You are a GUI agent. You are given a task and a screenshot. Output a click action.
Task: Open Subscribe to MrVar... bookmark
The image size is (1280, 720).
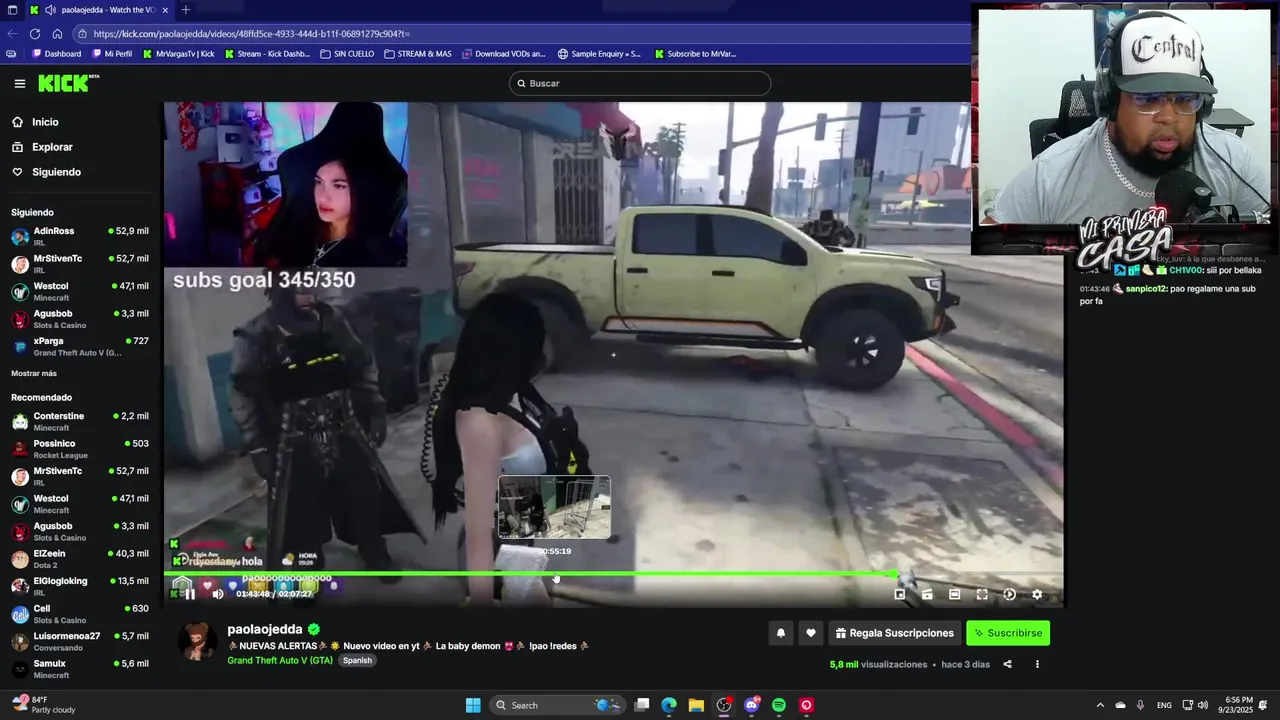point(695,54)
